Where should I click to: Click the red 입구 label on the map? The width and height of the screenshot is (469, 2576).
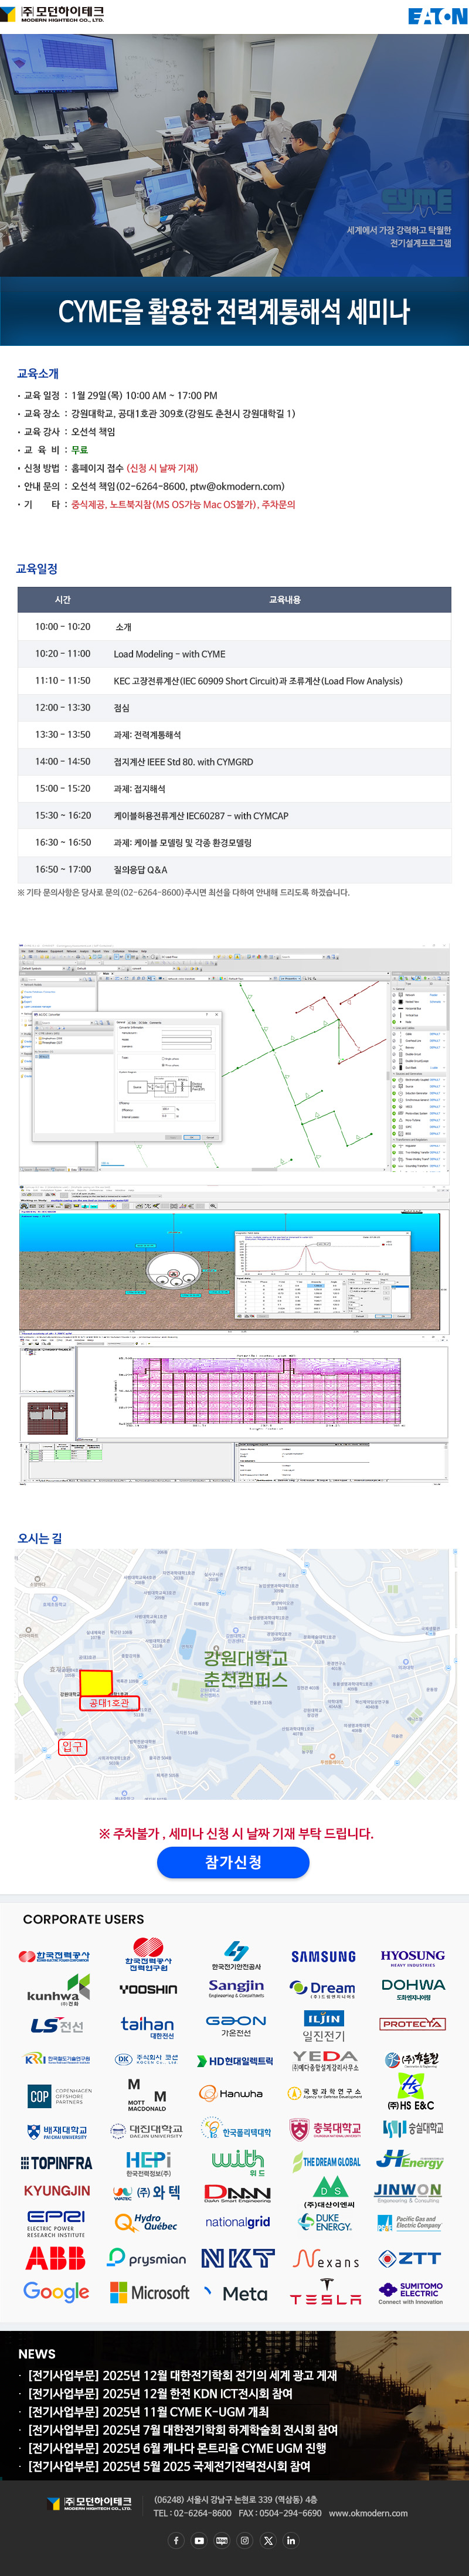[73, 1747]
